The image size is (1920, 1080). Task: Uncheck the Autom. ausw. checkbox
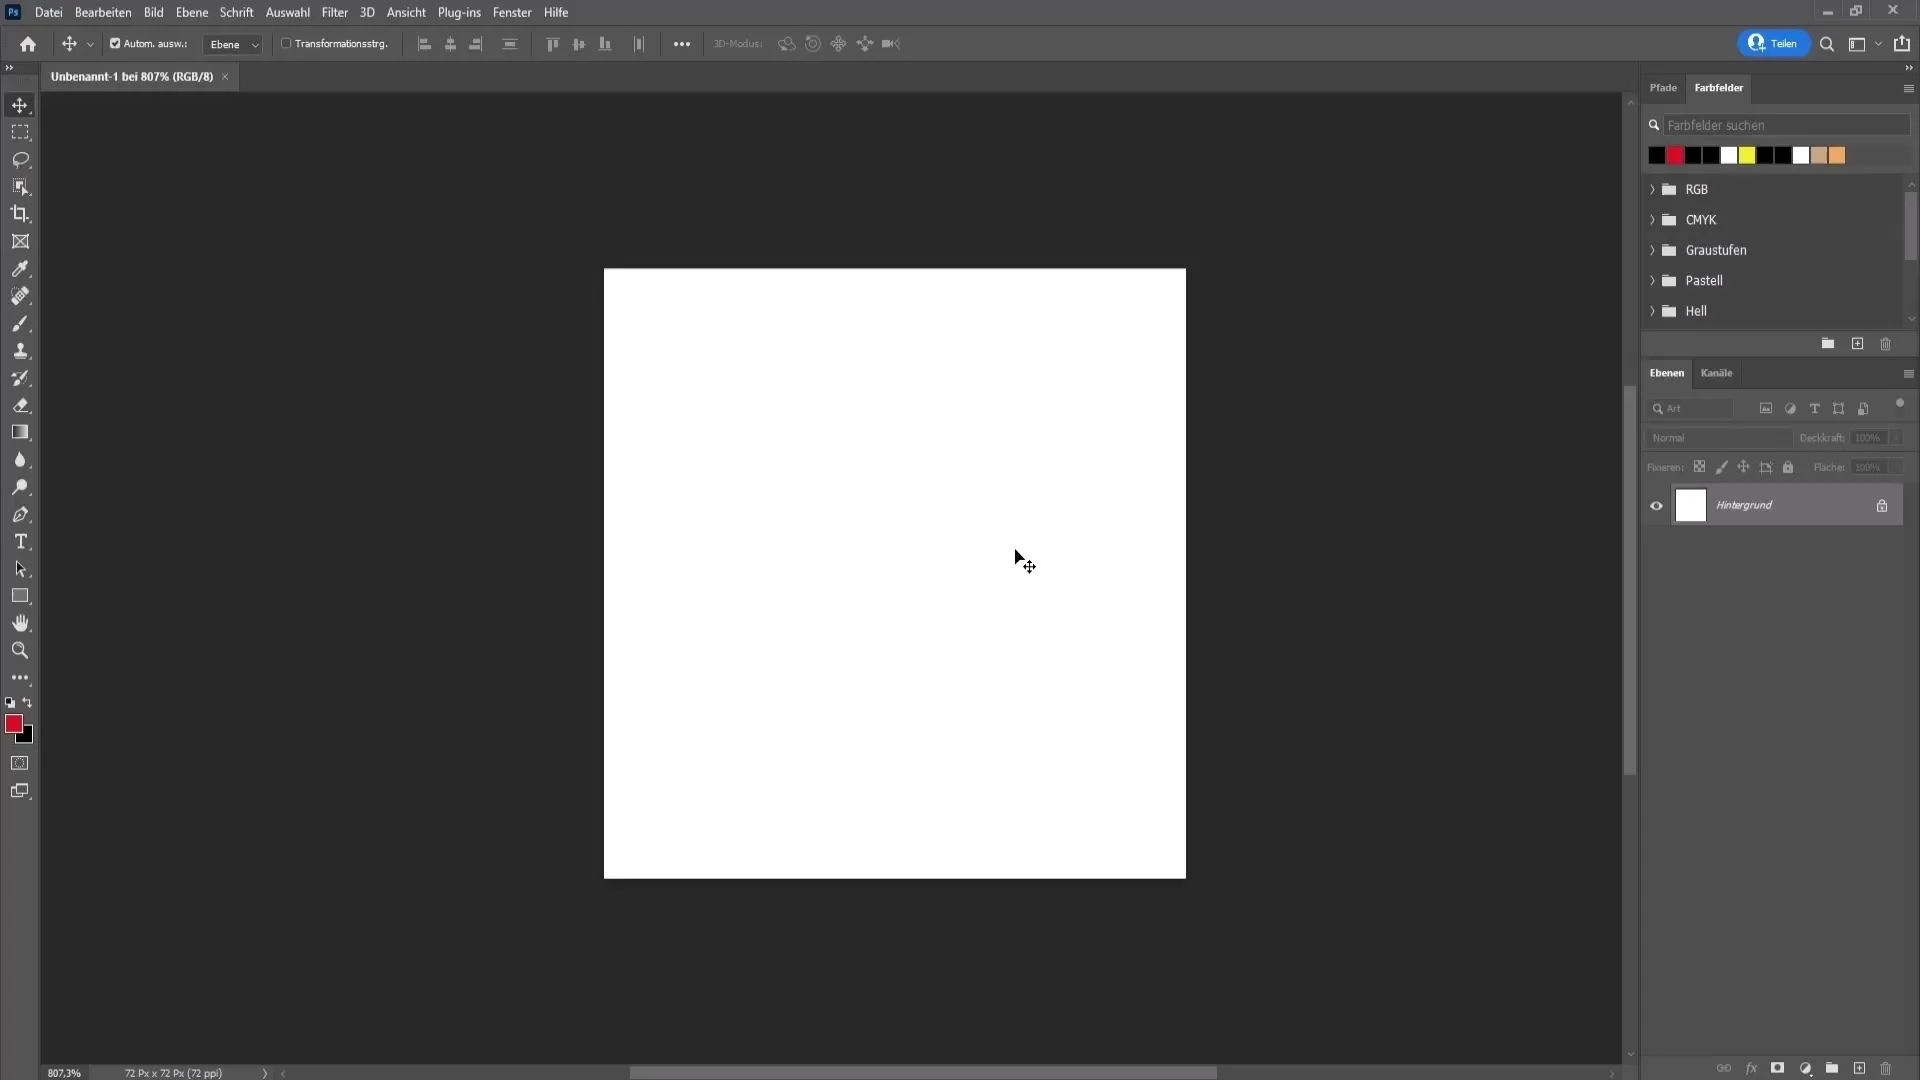tap(115, 44)
